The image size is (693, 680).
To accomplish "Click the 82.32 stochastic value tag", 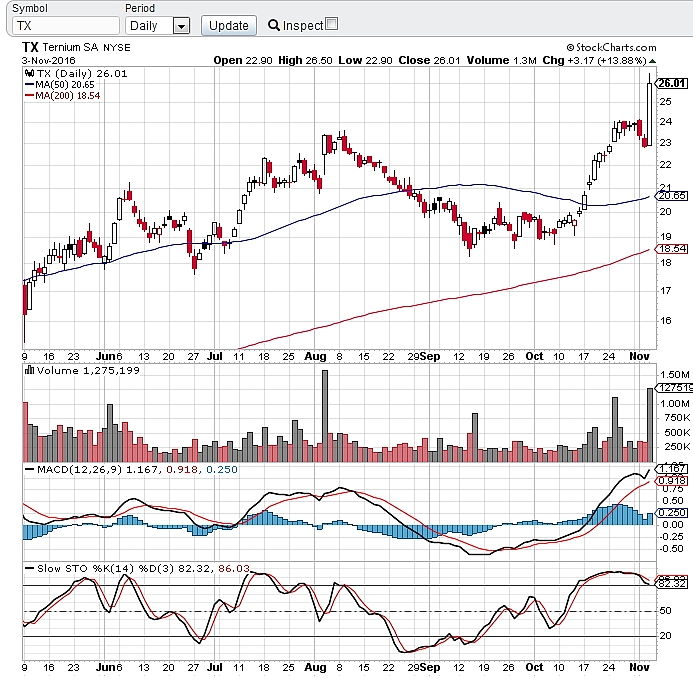I will (x=672, y=584).
